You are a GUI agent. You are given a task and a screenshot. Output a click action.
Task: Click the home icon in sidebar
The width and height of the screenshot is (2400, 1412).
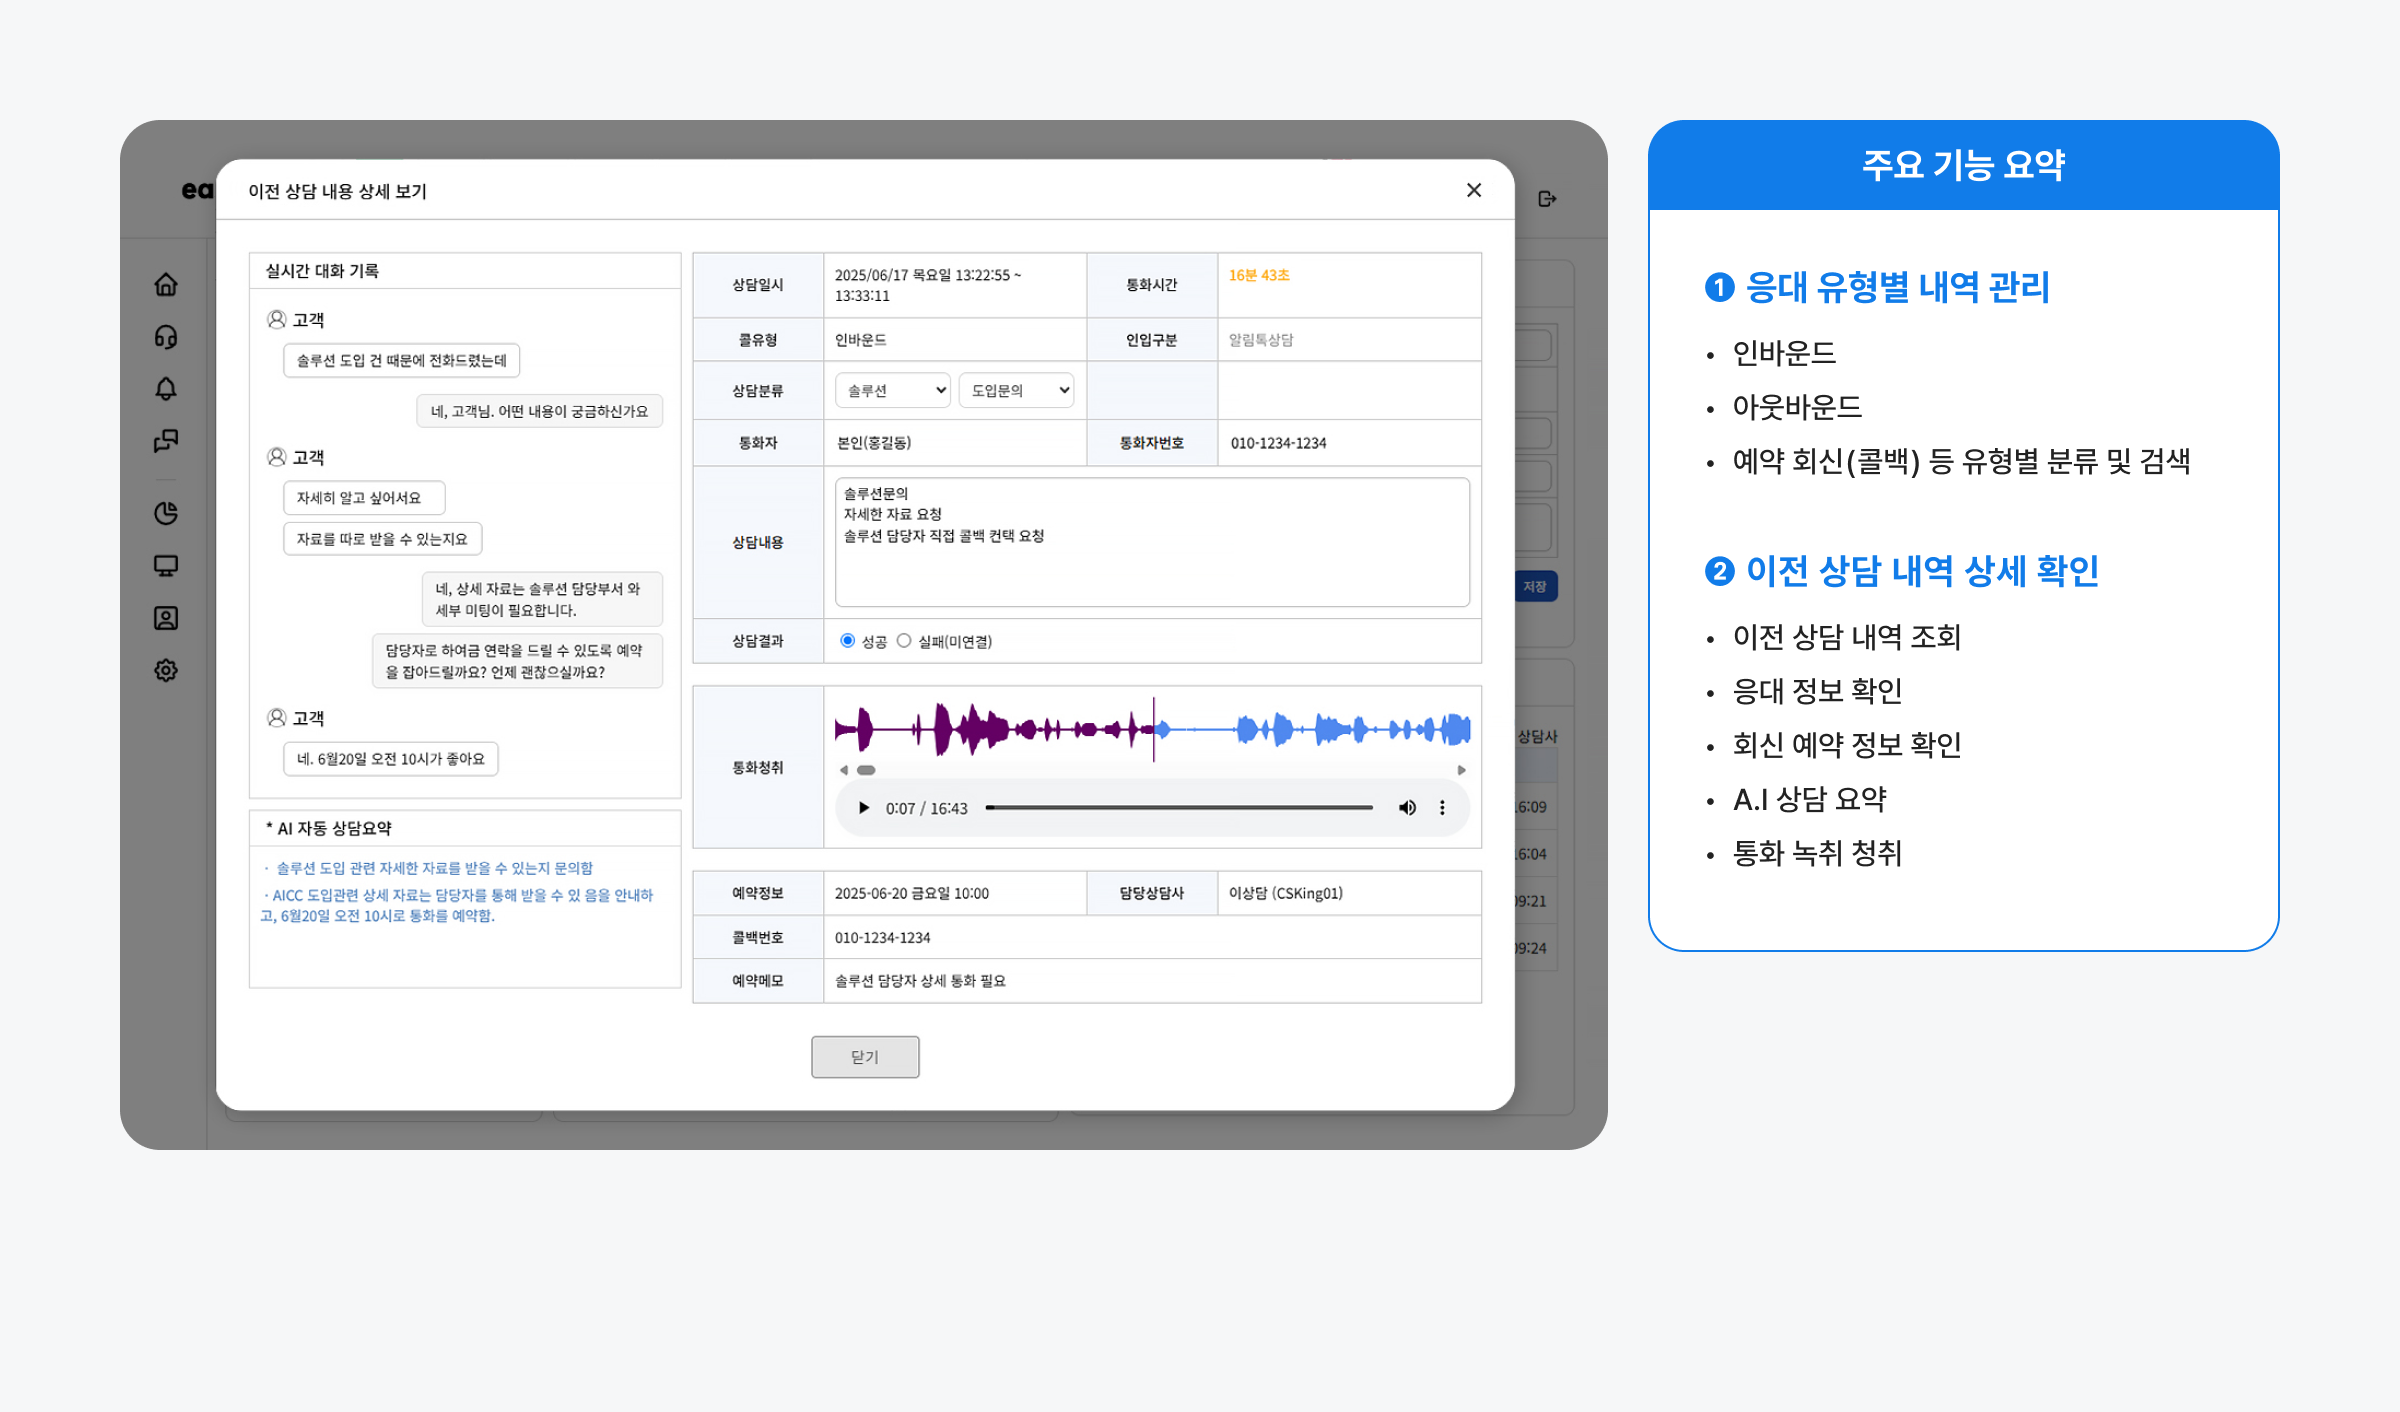pyautogui.click(x=166, y=285)
